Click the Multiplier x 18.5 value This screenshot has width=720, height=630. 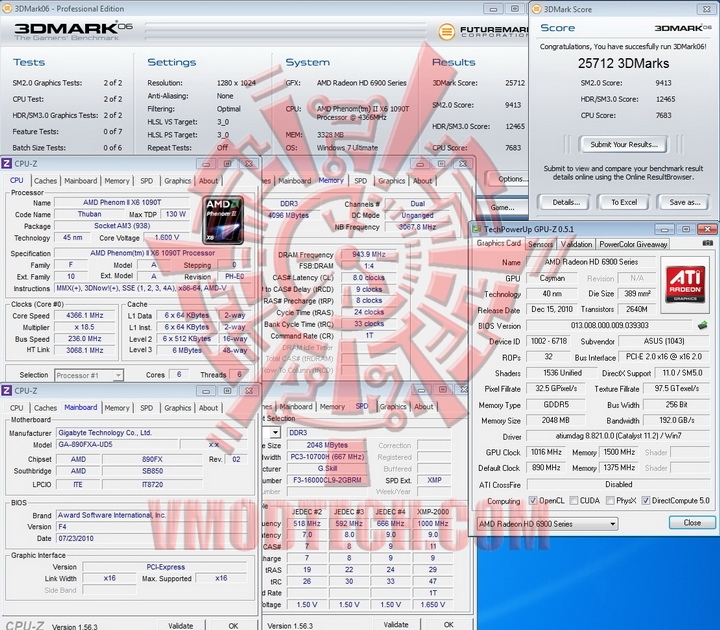click(84, 327)
